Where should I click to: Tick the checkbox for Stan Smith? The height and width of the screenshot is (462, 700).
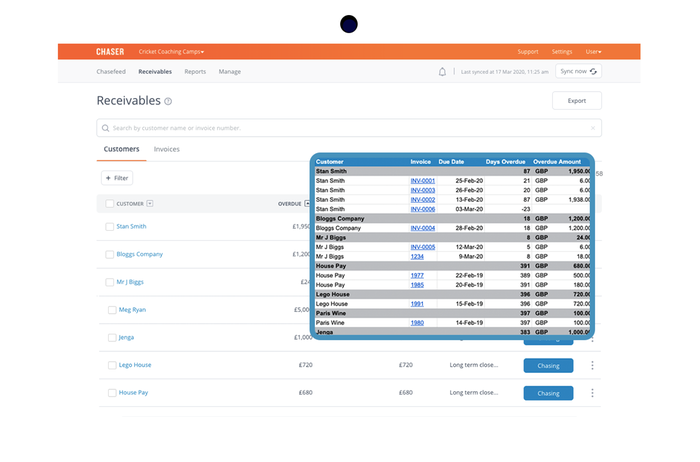coord(109,227)
